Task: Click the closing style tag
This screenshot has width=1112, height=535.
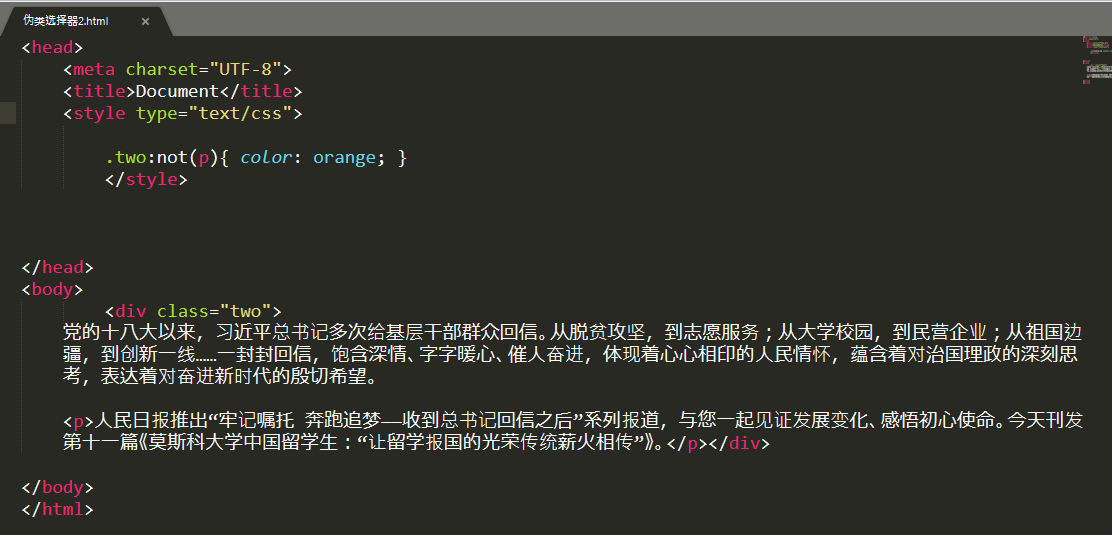Action: tap(147, 180)
